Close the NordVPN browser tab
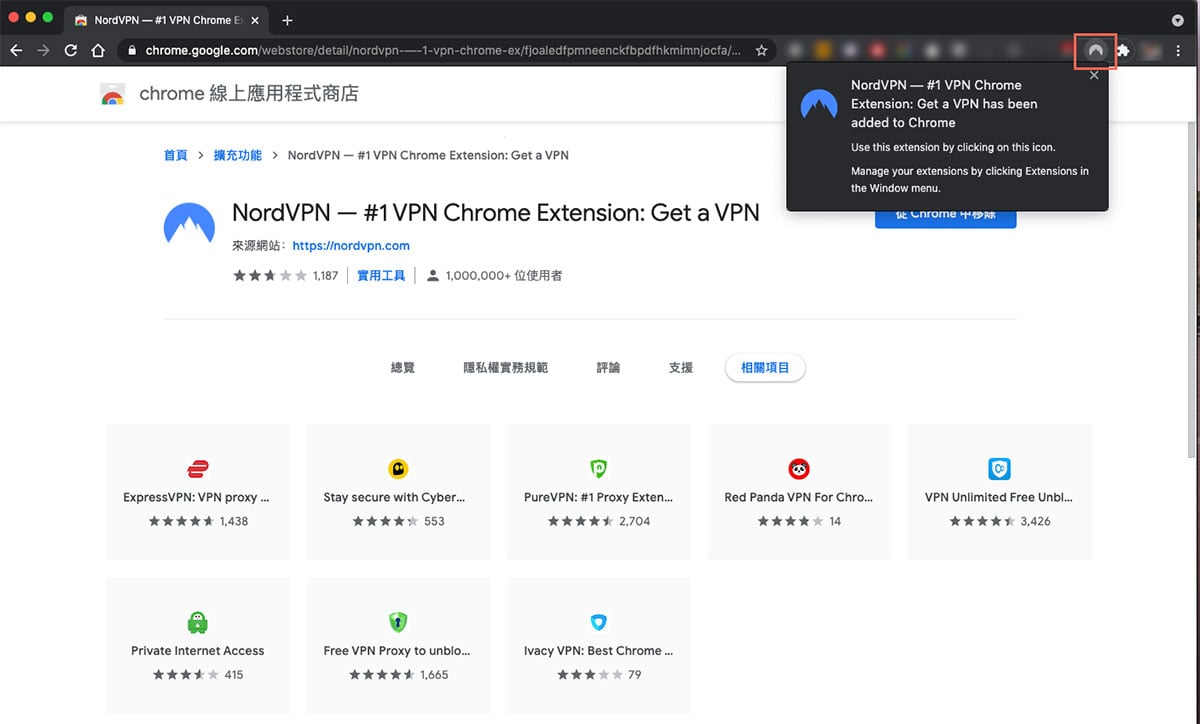The height and width of the screenshot is (724, 1200). click(x=254, y=20)
